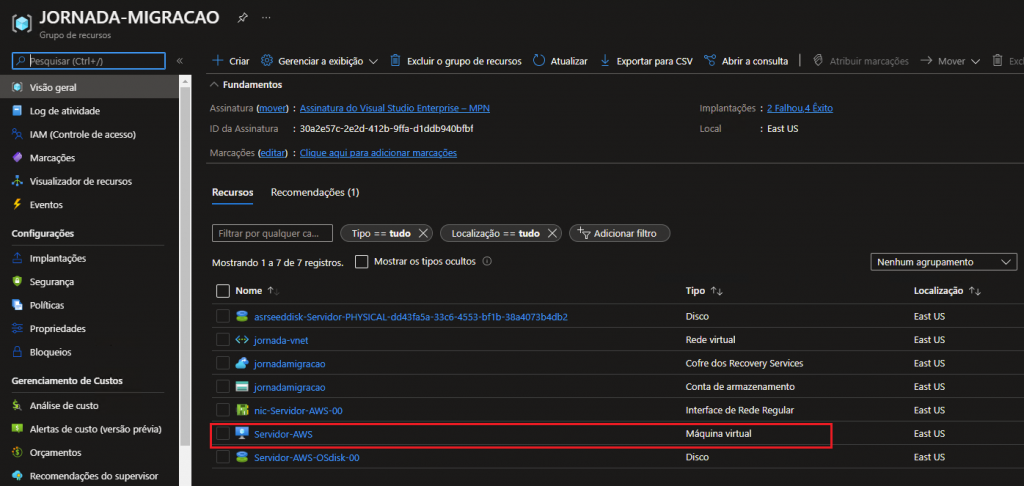1024x486 pixels.
Task: Click the Adicionar filtro button
Action: [x=619, y=233]
